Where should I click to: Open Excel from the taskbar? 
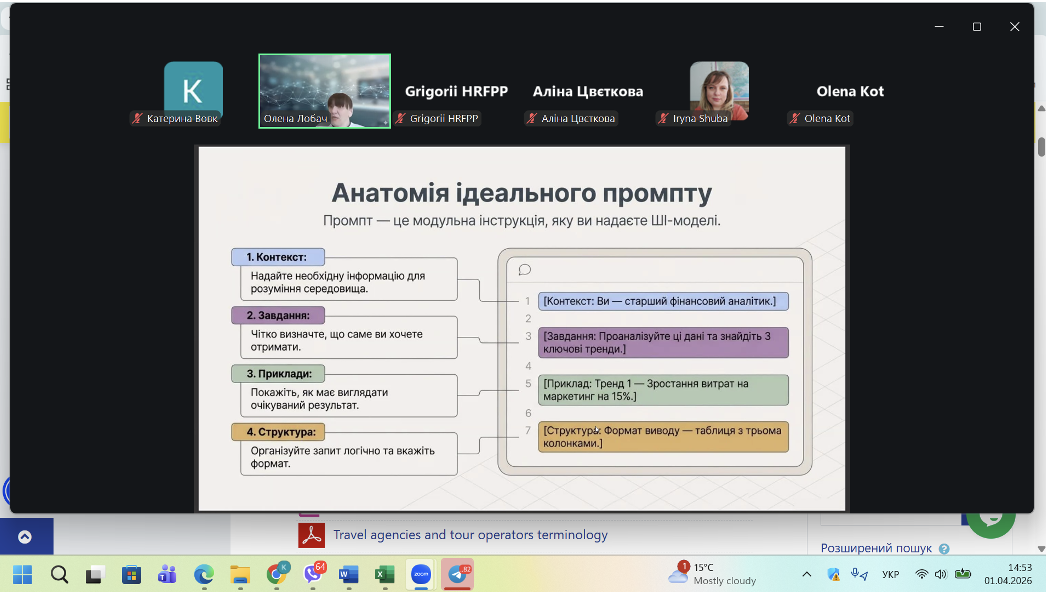click(x=384, y=574)
